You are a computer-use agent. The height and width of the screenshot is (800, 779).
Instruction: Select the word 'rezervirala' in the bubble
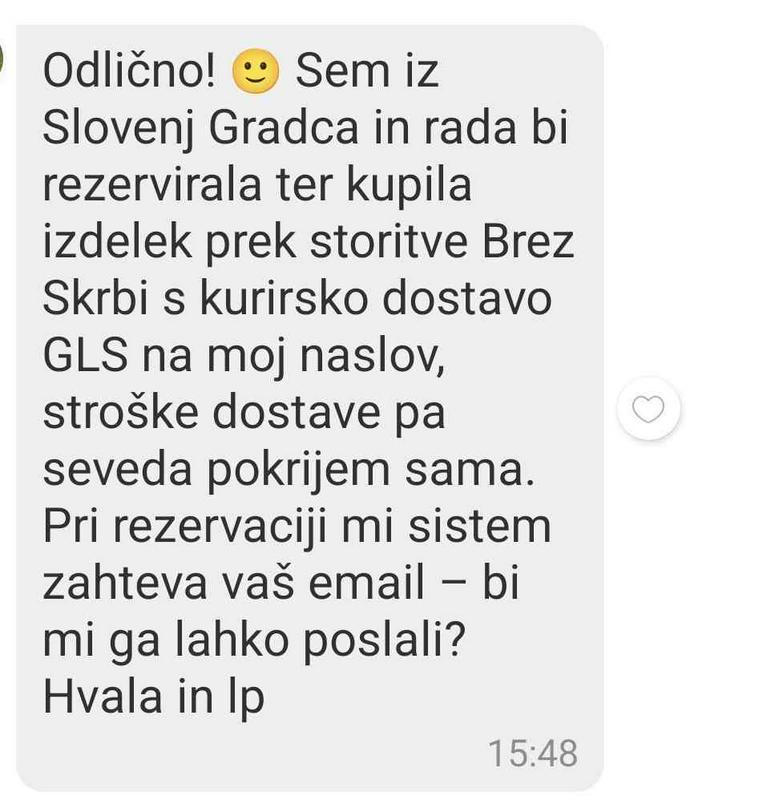click(x=152, y=185)
